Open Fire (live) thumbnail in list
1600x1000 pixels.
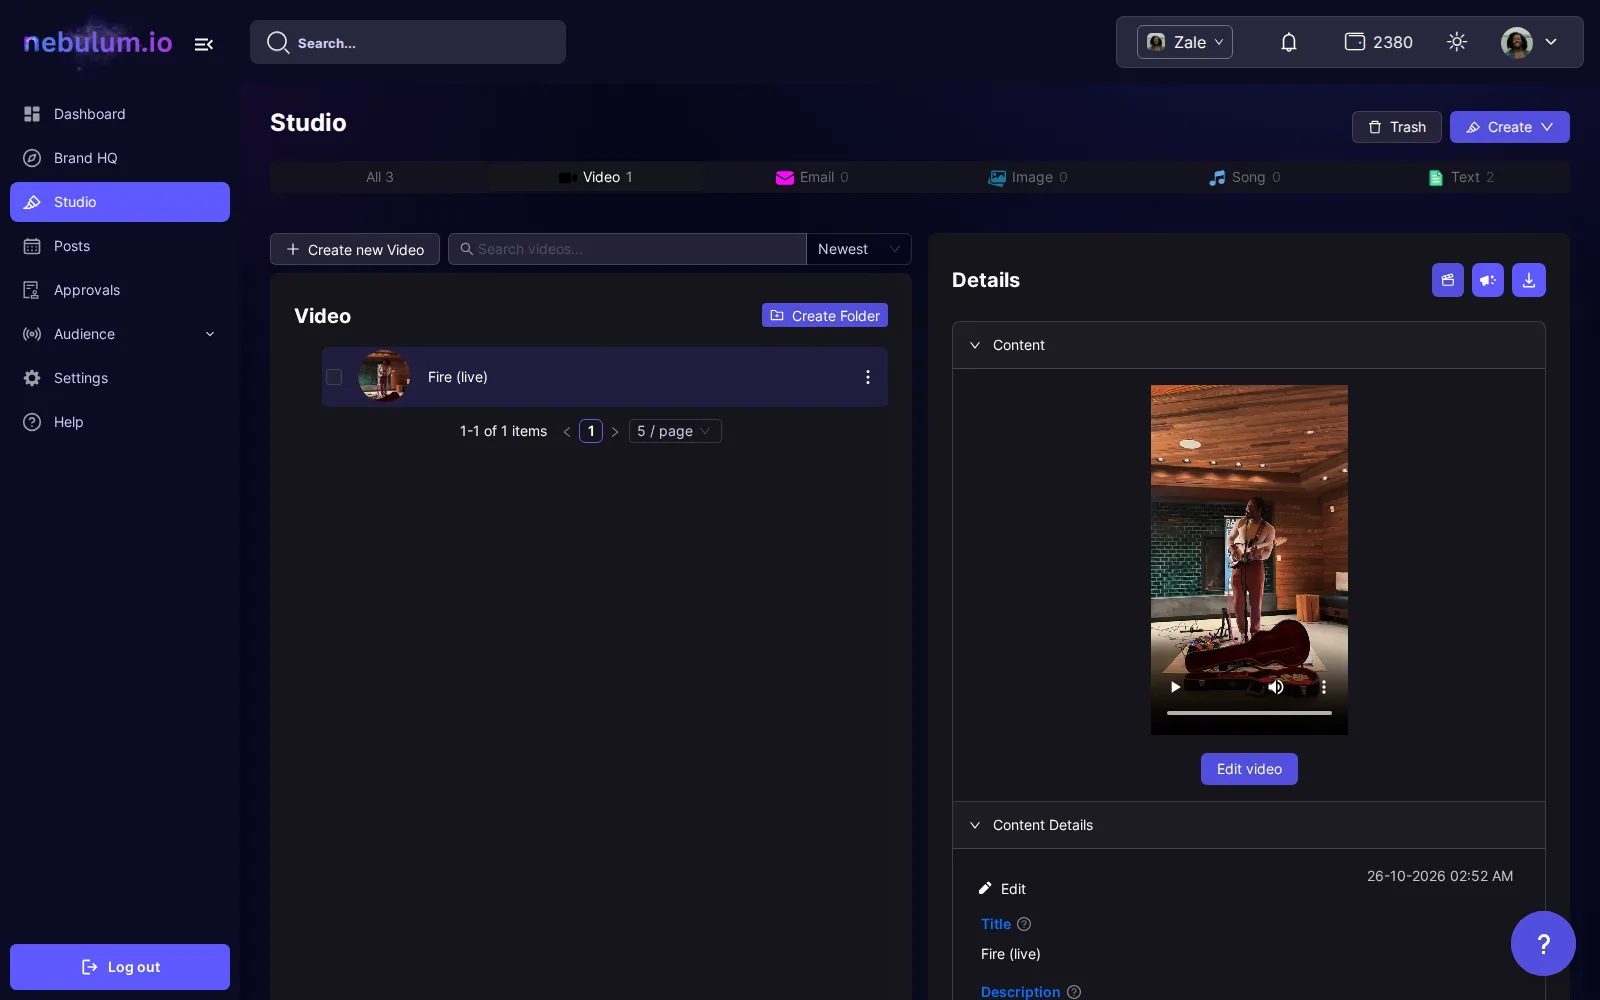point(384,377)
